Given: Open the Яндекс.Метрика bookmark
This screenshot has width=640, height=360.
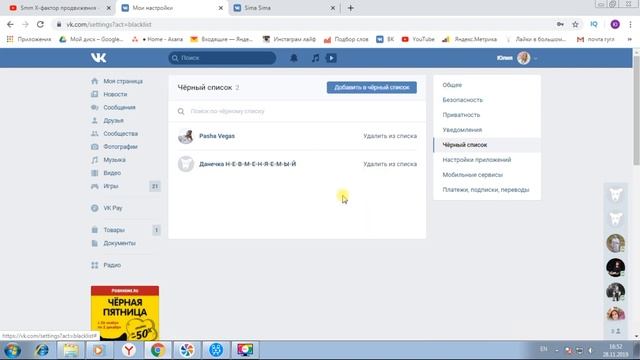Looking at the screenshot, I should (x=470, y=39).
